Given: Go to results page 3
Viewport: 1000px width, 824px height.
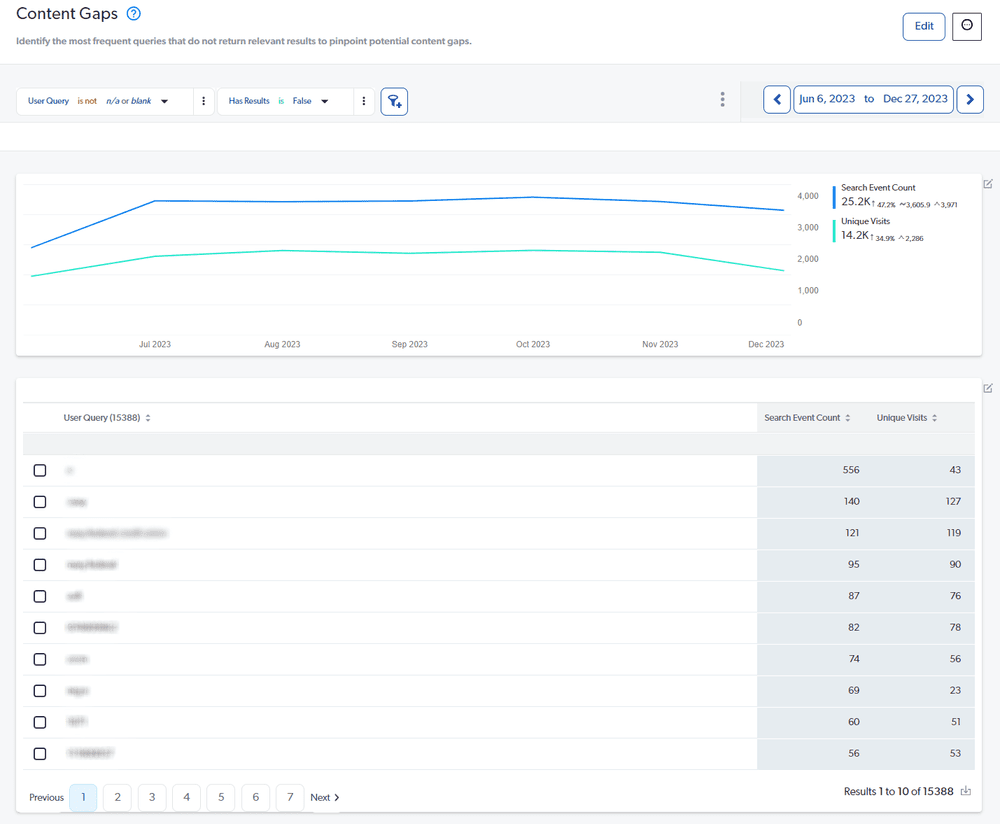Looking at the screenshot, I should click(152, 797).
